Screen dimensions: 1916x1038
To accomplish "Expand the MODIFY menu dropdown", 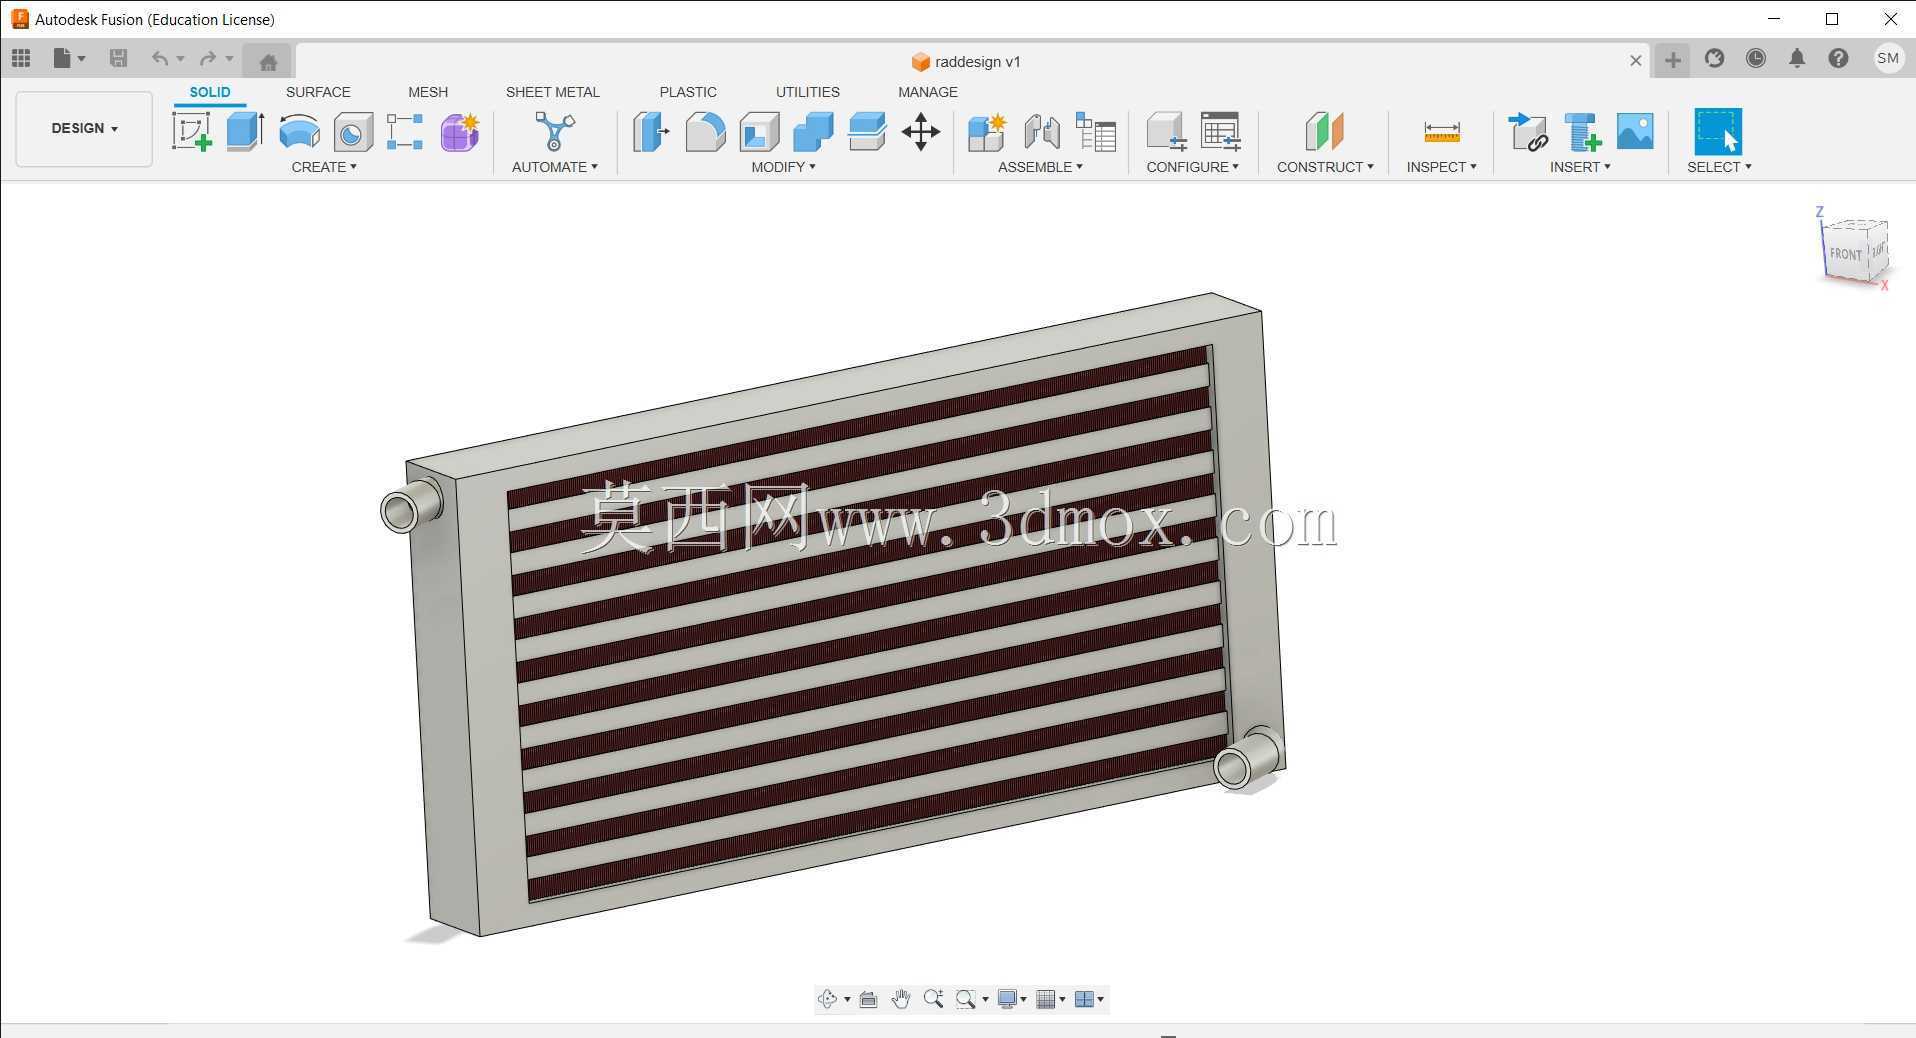I will click(x=783, y=167).
